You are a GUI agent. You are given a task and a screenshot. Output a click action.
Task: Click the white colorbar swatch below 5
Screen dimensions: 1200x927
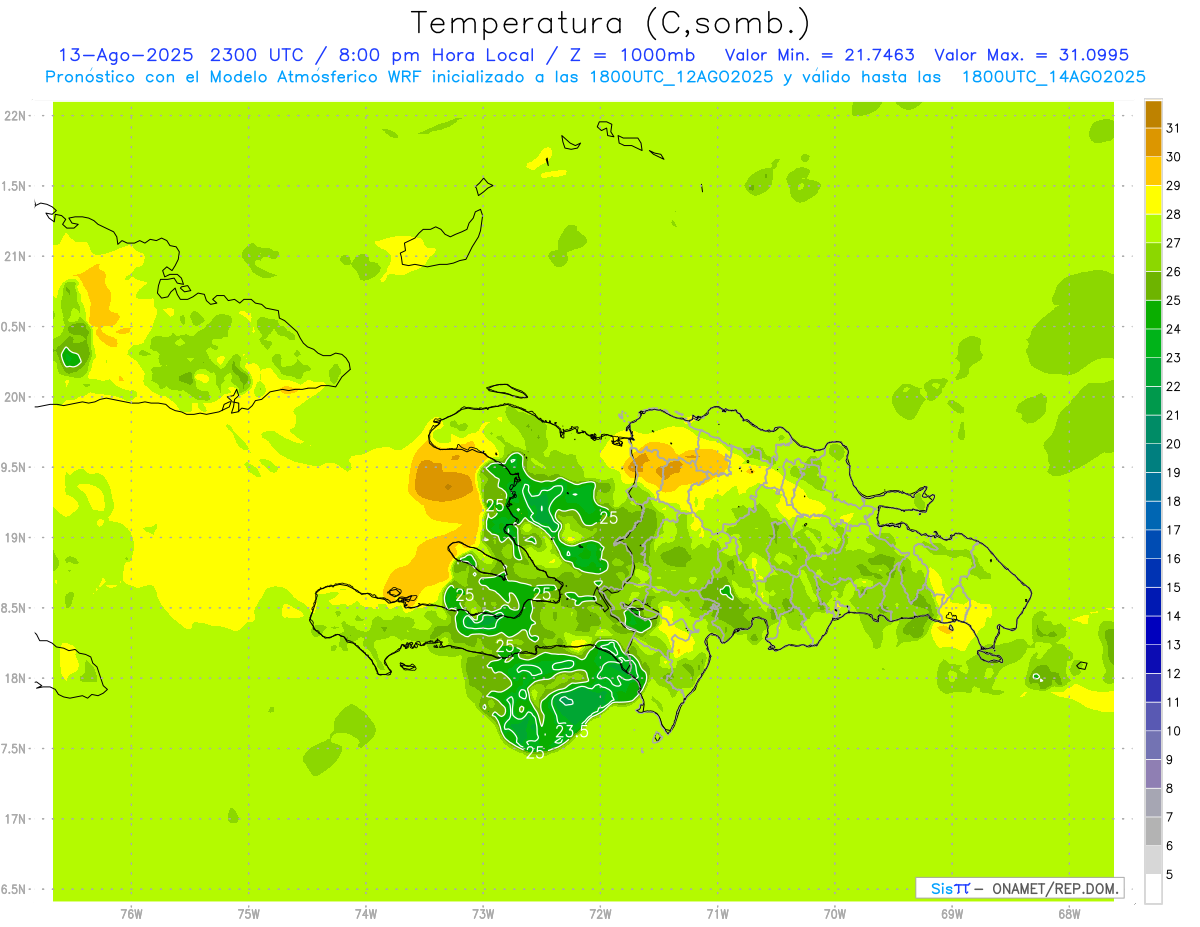[x=1153, y=889]
